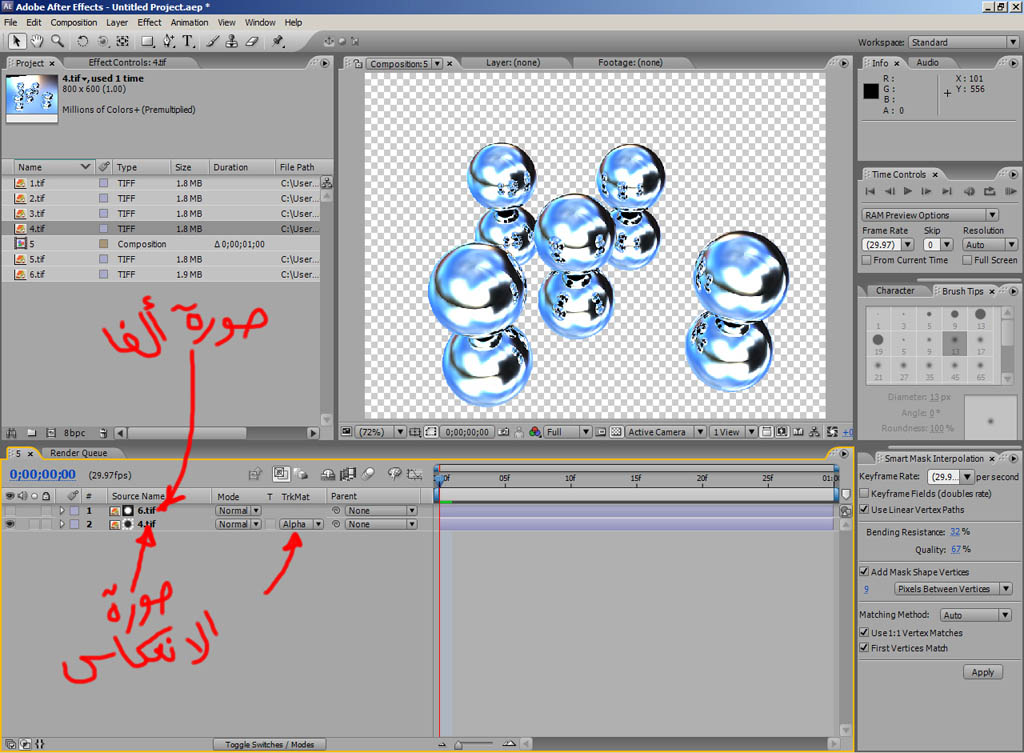Hide the 4.tif layer eye

click(x=10, y=524)
